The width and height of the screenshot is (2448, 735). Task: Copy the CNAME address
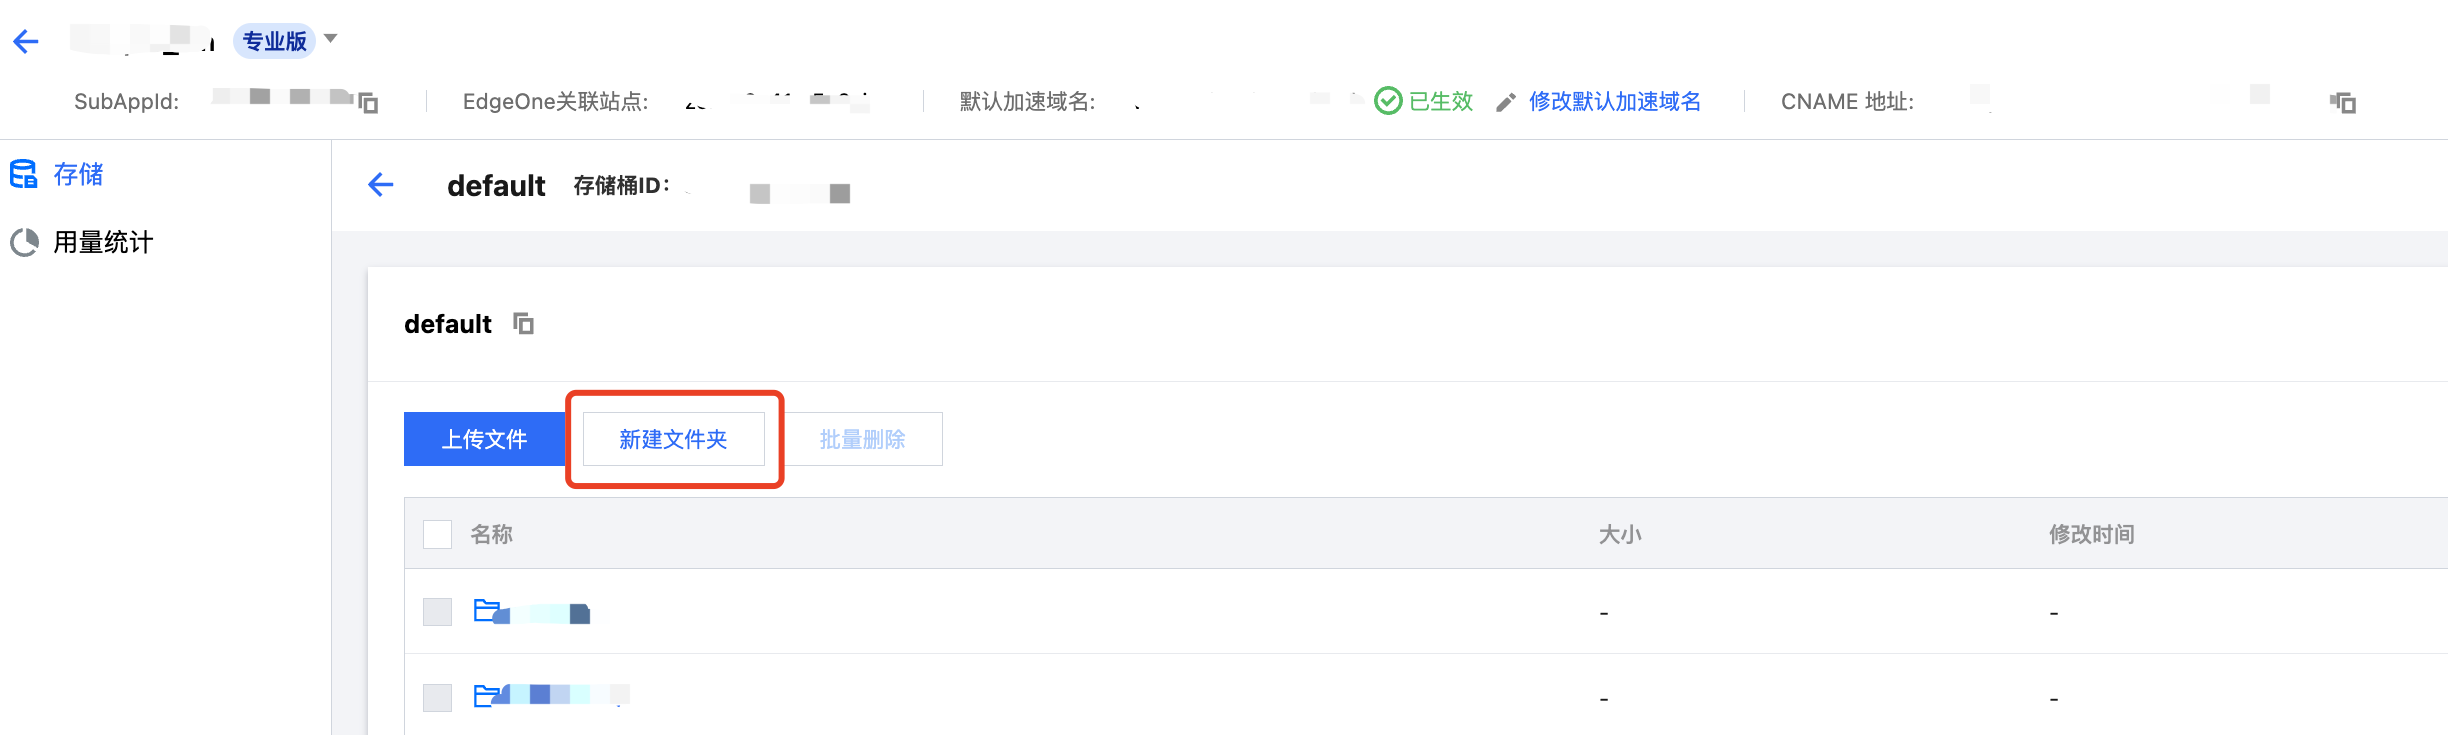[x=2343, y=102]
